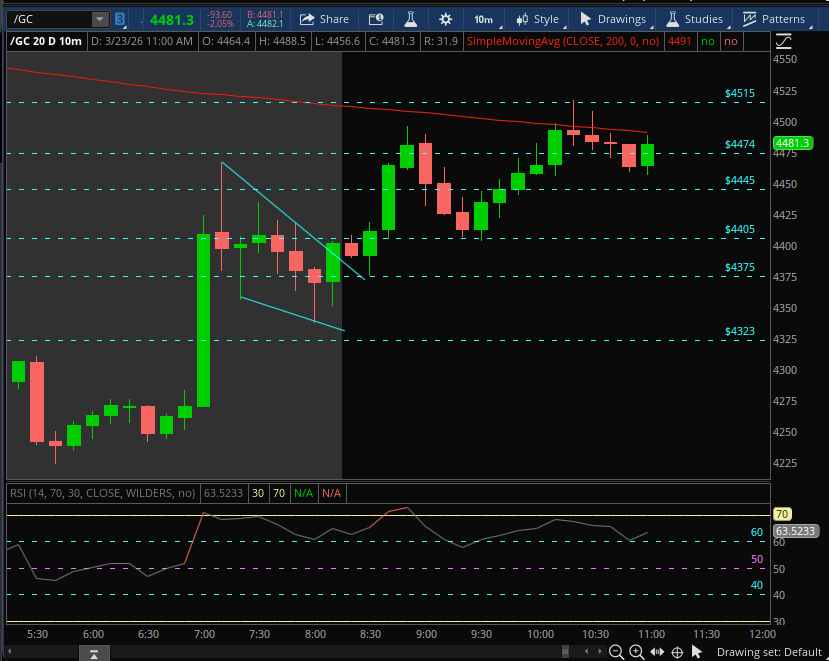The image size is (829, 661).
Task: Open the Share chart button
Action: 324,20
